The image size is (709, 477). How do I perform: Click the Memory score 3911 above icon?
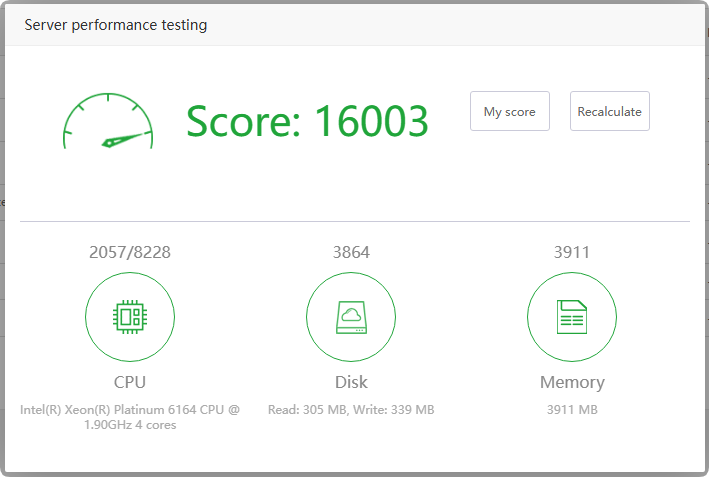571,252
